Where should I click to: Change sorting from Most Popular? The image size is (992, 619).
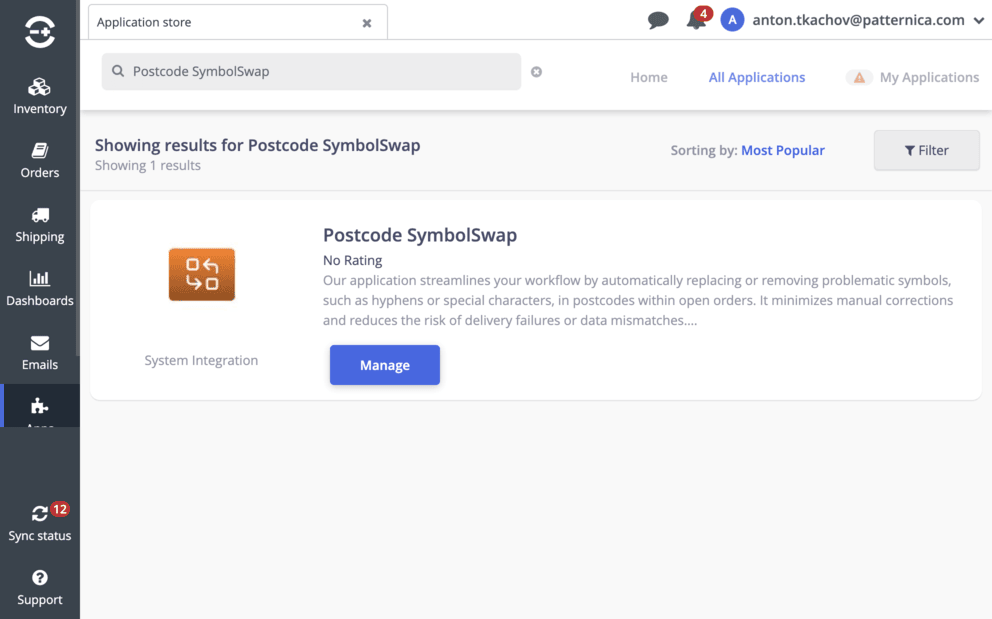pos(782,150)
